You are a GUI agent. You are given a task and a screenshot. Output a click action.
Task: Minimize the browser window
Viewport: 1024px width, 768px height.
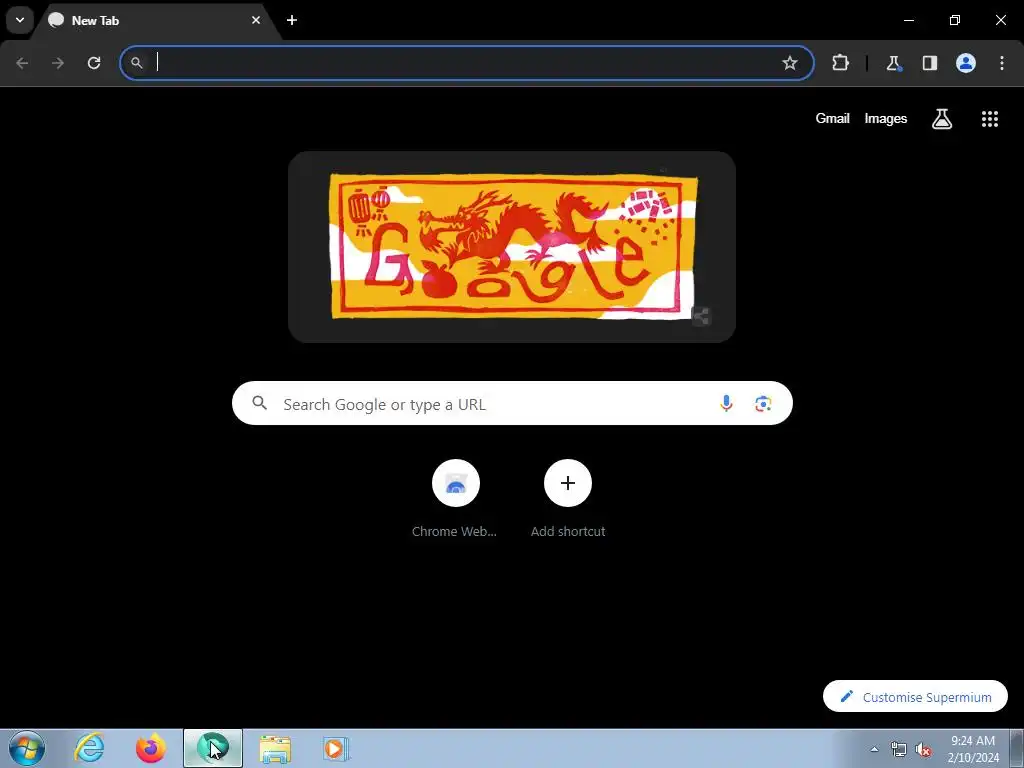coord(908,20)
